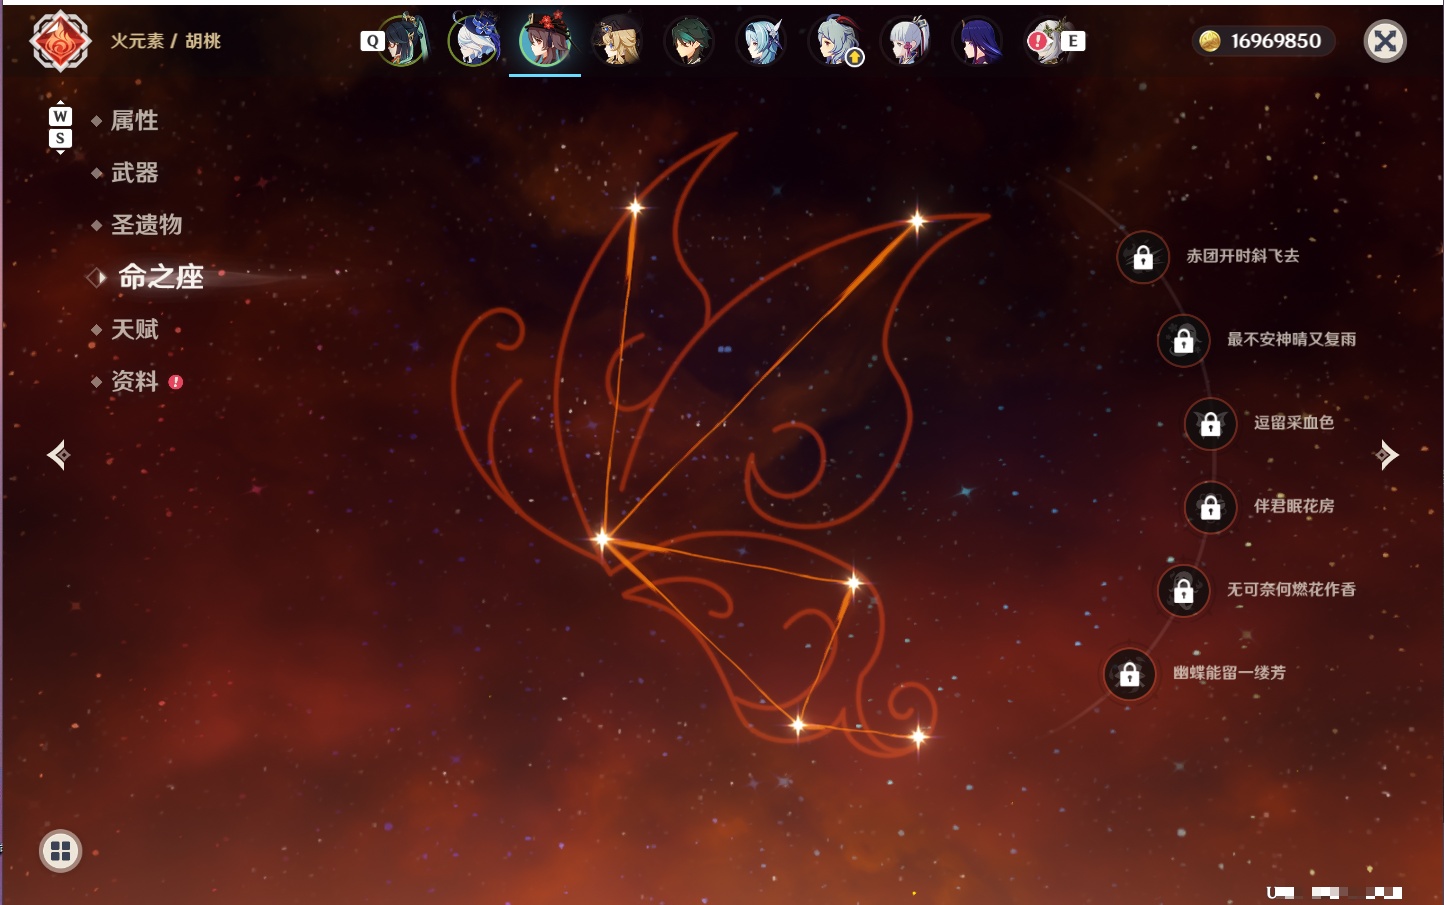Close the character screen with X

click(x=1385, y=41)
